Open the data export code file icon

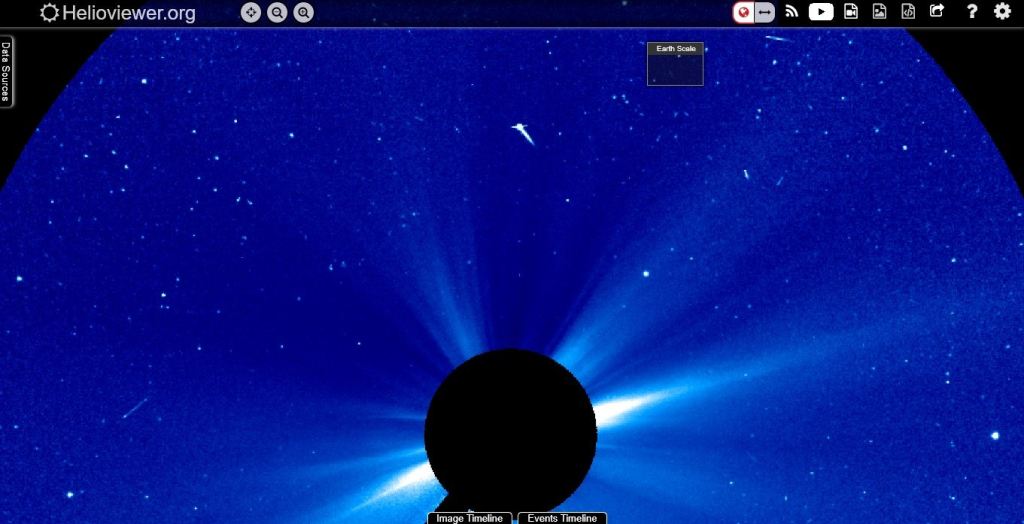click(x=908, y=11)
